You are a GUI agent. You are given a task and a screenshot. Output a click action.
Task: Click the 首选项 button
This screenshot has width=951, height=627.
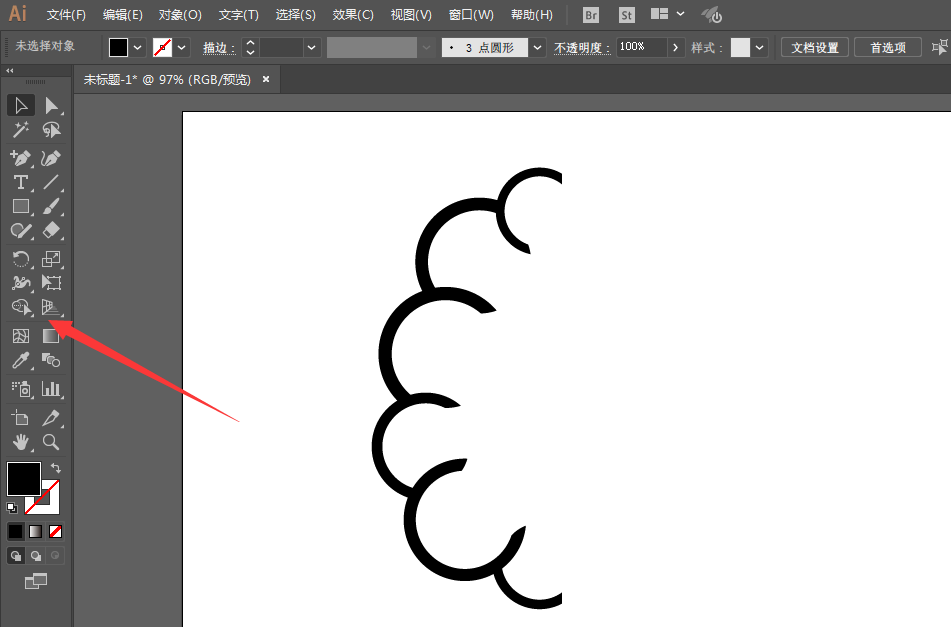(887, 47)
